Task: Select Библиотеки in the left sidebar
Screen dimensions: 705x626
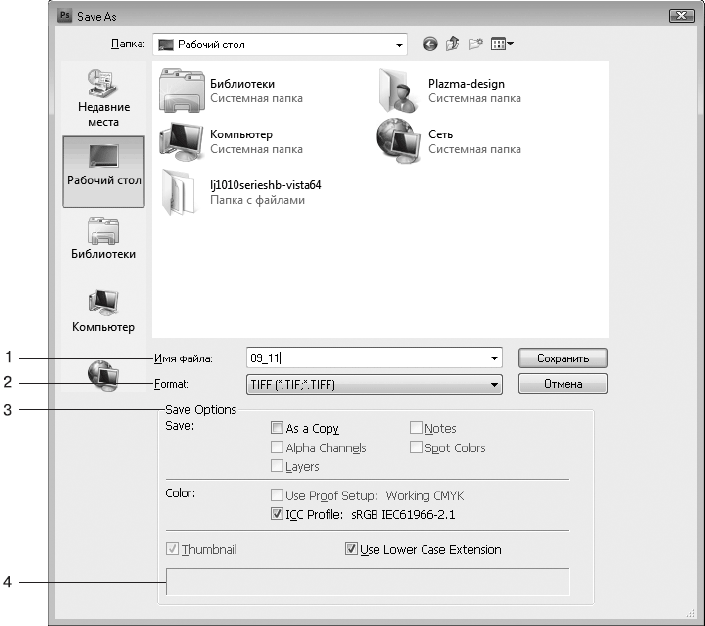Action: [x=103, y=238]
